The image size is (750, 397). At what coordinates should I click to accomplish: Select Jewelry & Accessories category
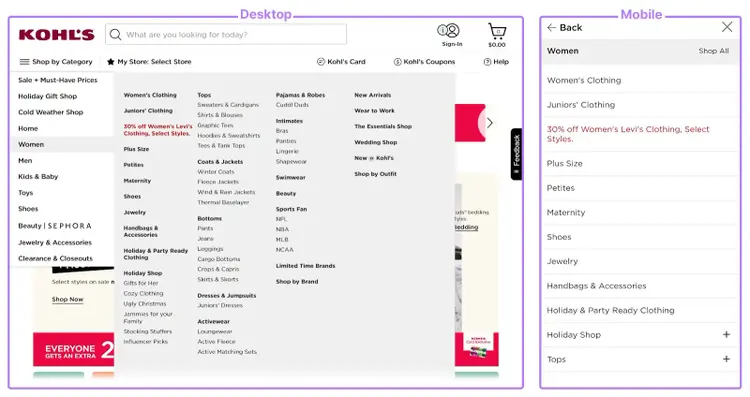coord(55,243)
